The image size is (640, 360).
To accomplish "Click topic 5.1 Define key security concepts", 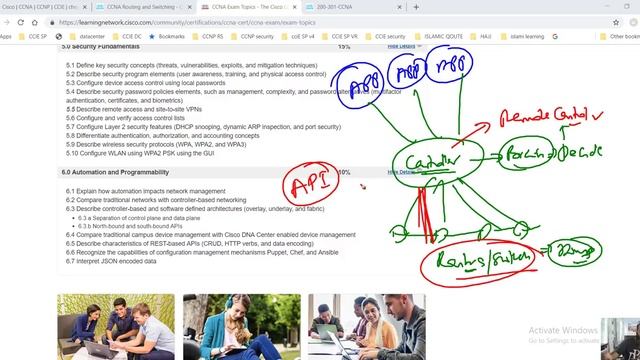I will 191,65.
